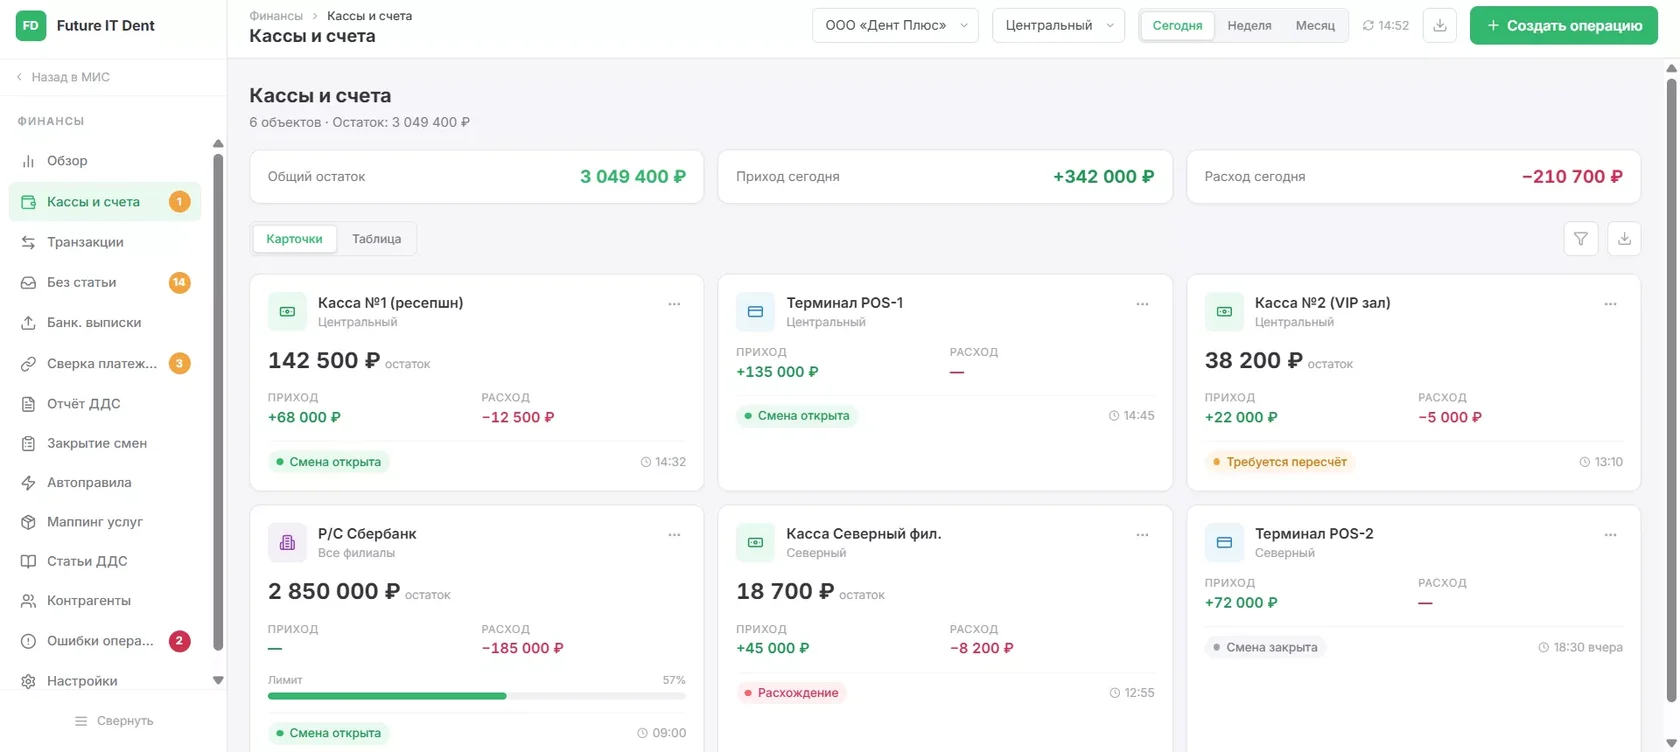Select the Месяц period
This screenshot has width=1680, height=752.
click(x=1315, y=26)
